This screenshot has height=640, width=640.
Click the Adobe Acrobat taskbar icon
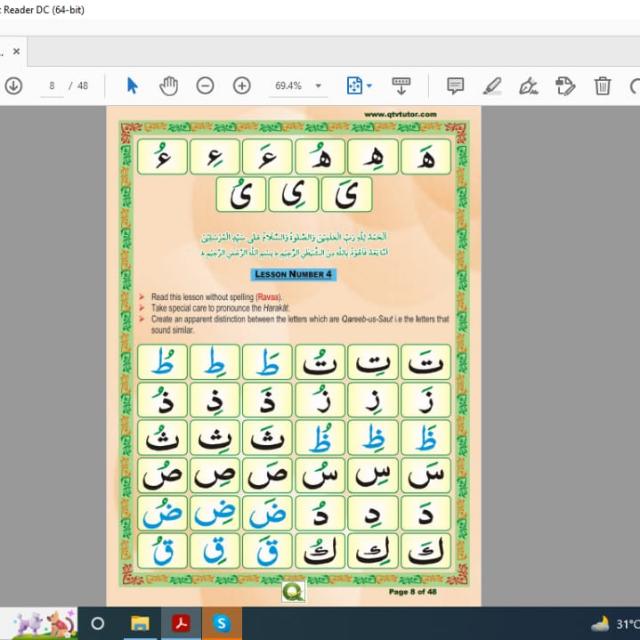(x=181, y=624)
